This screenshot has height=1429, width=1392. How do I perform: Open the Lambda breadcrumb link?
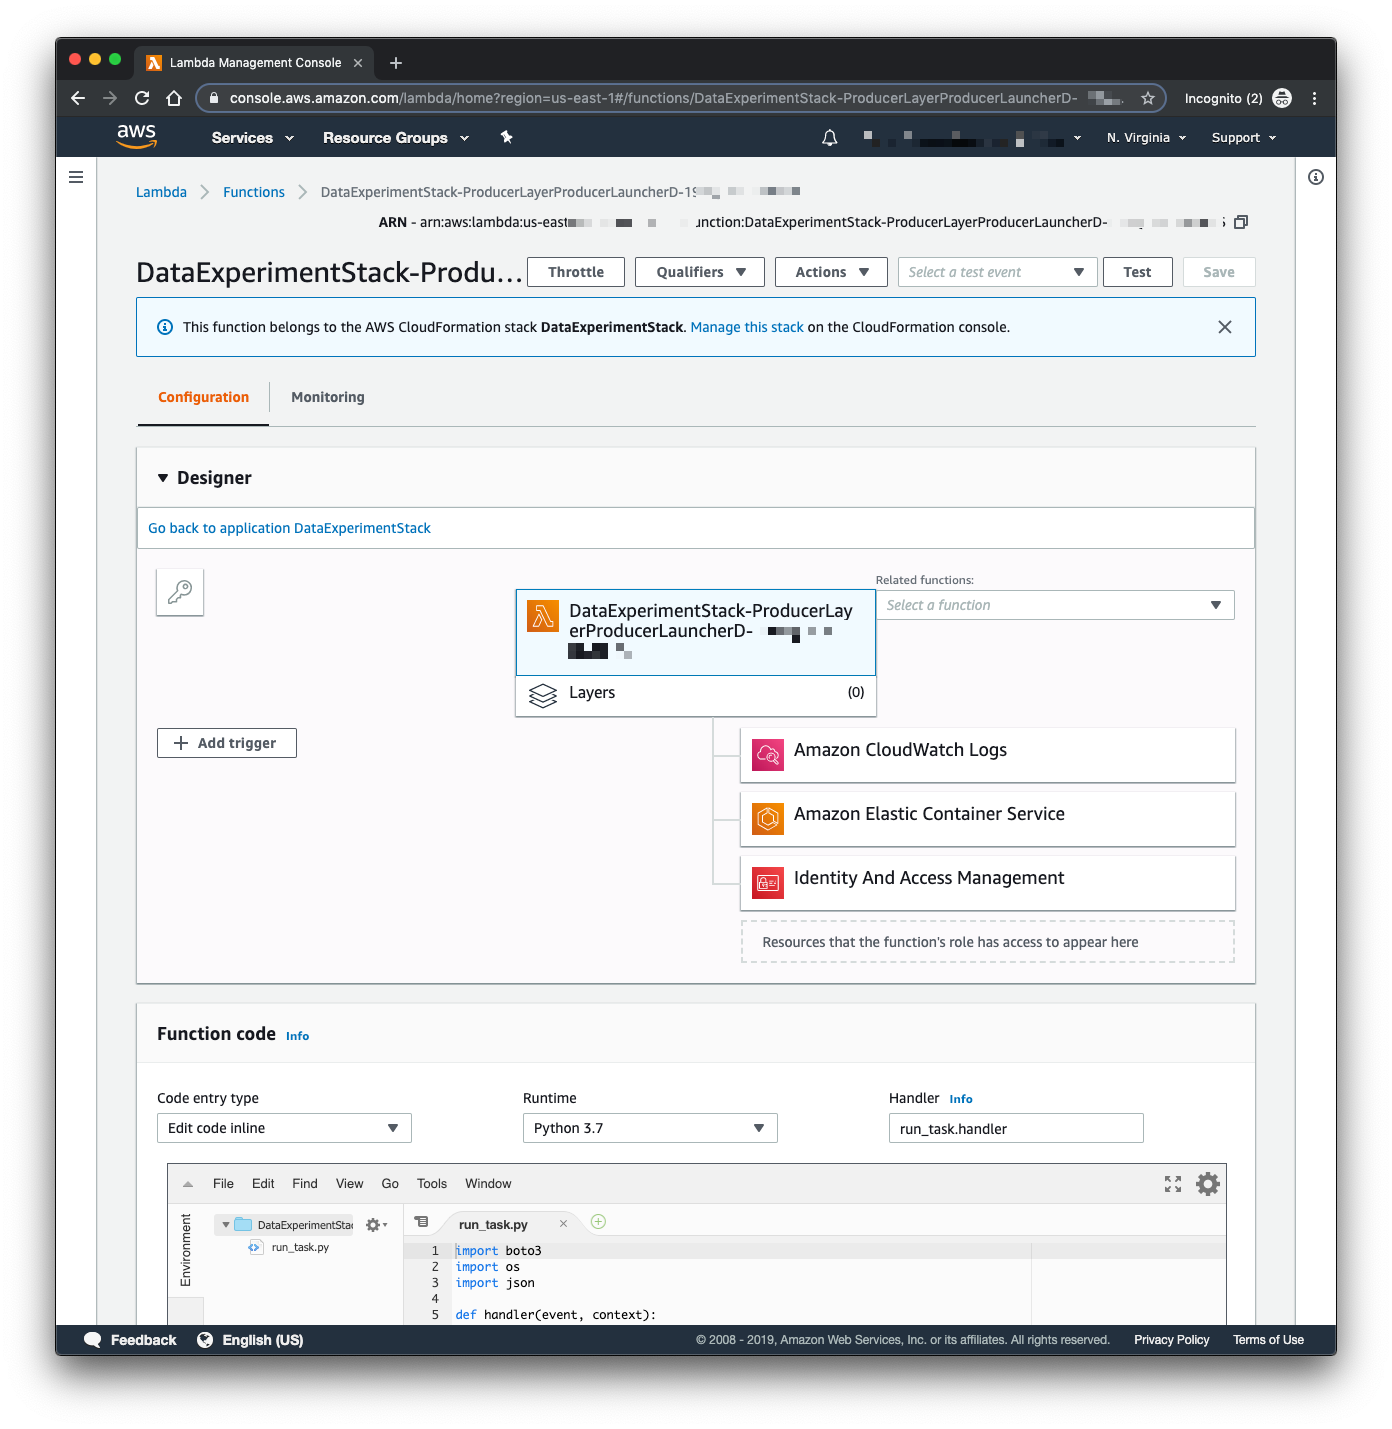tap(161, 192)
